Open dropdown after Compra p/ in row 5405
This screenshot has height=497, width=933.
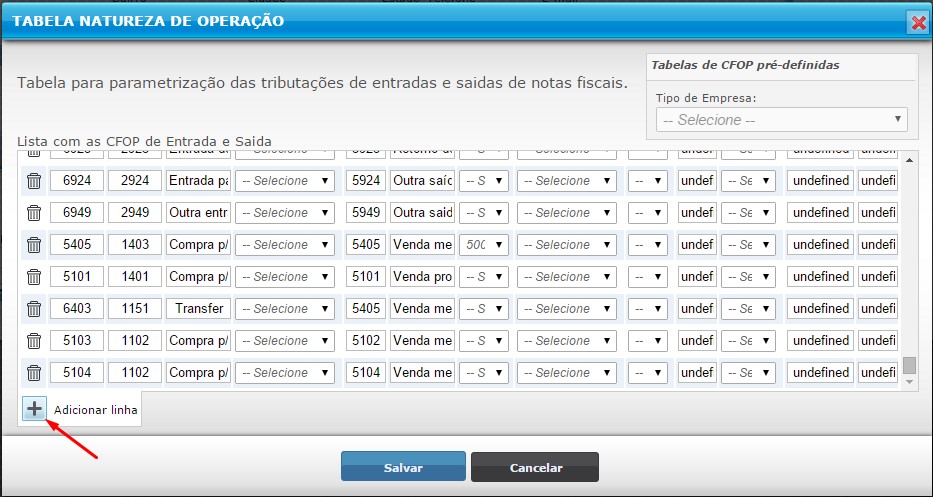pos(285,245)
